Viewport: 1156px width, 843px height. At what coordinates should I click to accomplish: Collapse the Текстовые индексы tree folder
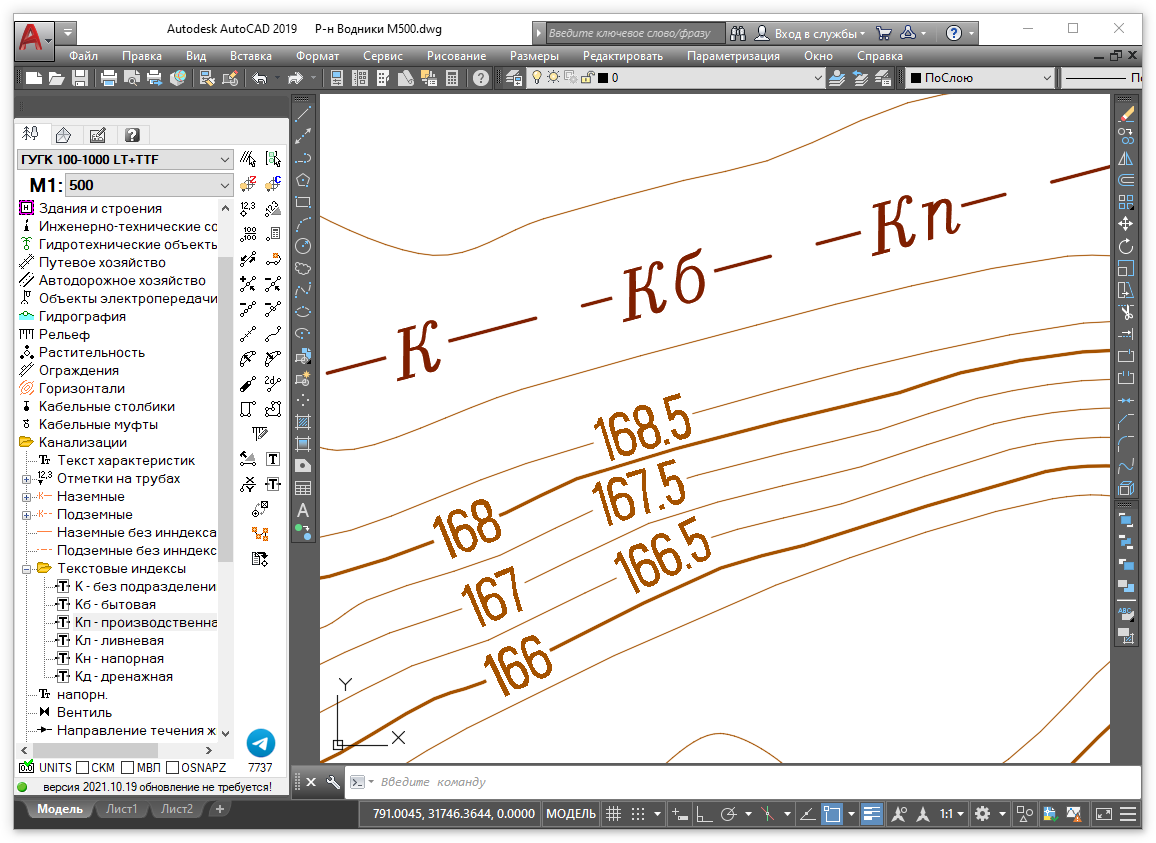pyautogui.click(x=27, y=569)
